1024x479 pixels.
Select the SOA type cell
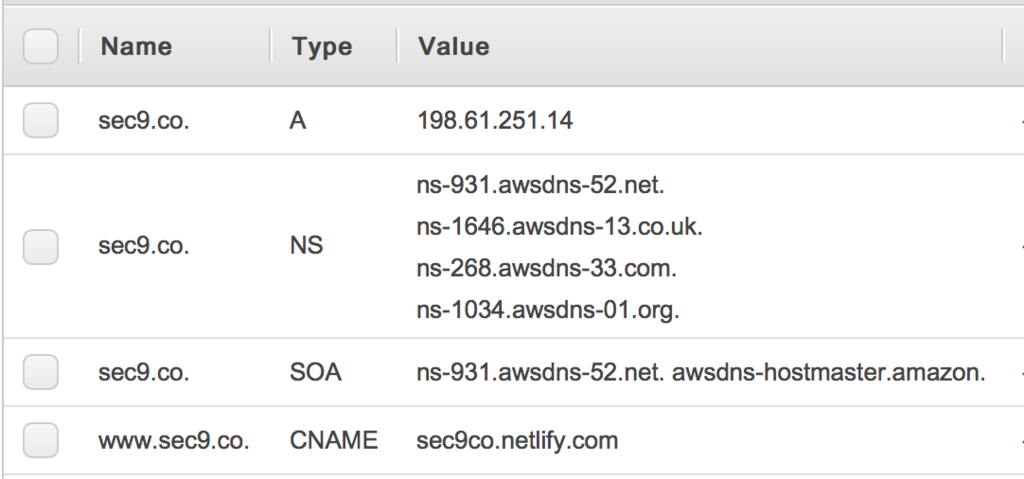coord(315,372)
